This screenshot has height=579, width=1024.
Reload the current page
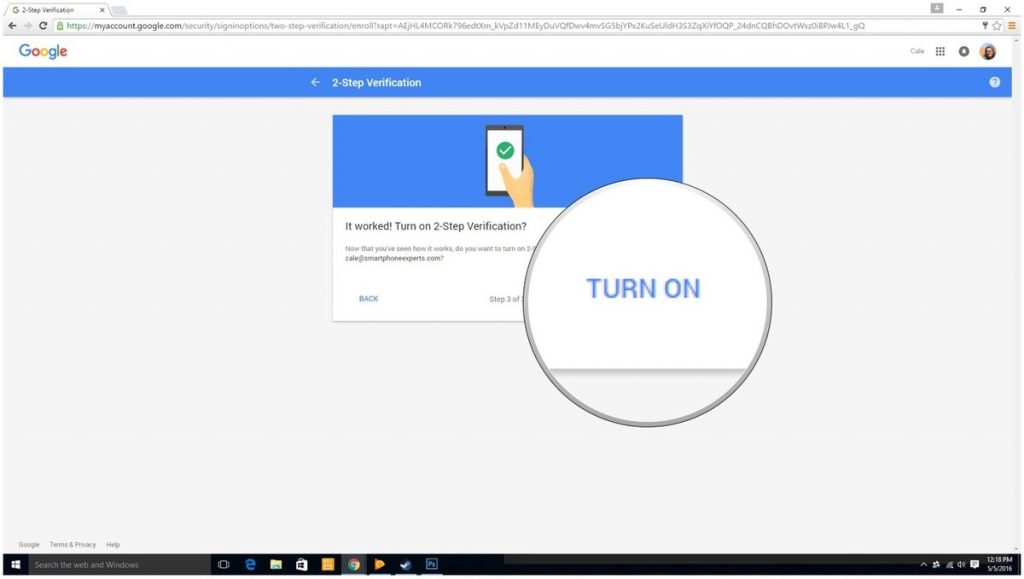click(43, 25)
